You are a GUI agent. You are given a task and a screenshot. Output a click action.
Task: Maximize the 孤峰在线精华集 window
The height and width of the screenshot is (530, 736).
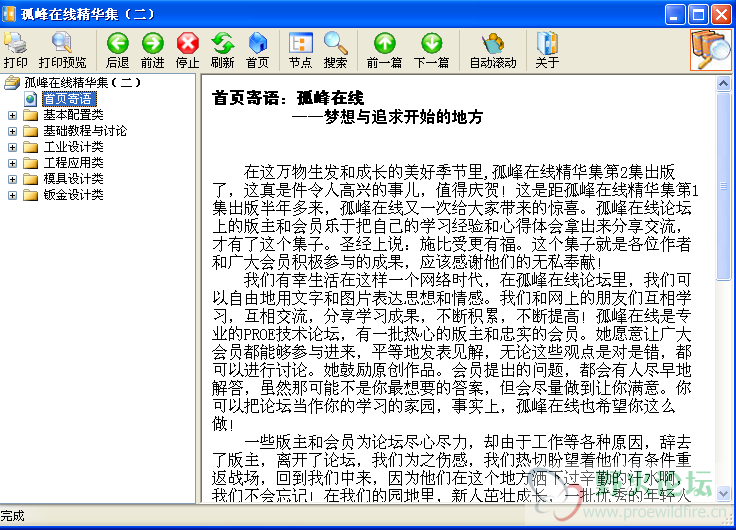[698, 15]
